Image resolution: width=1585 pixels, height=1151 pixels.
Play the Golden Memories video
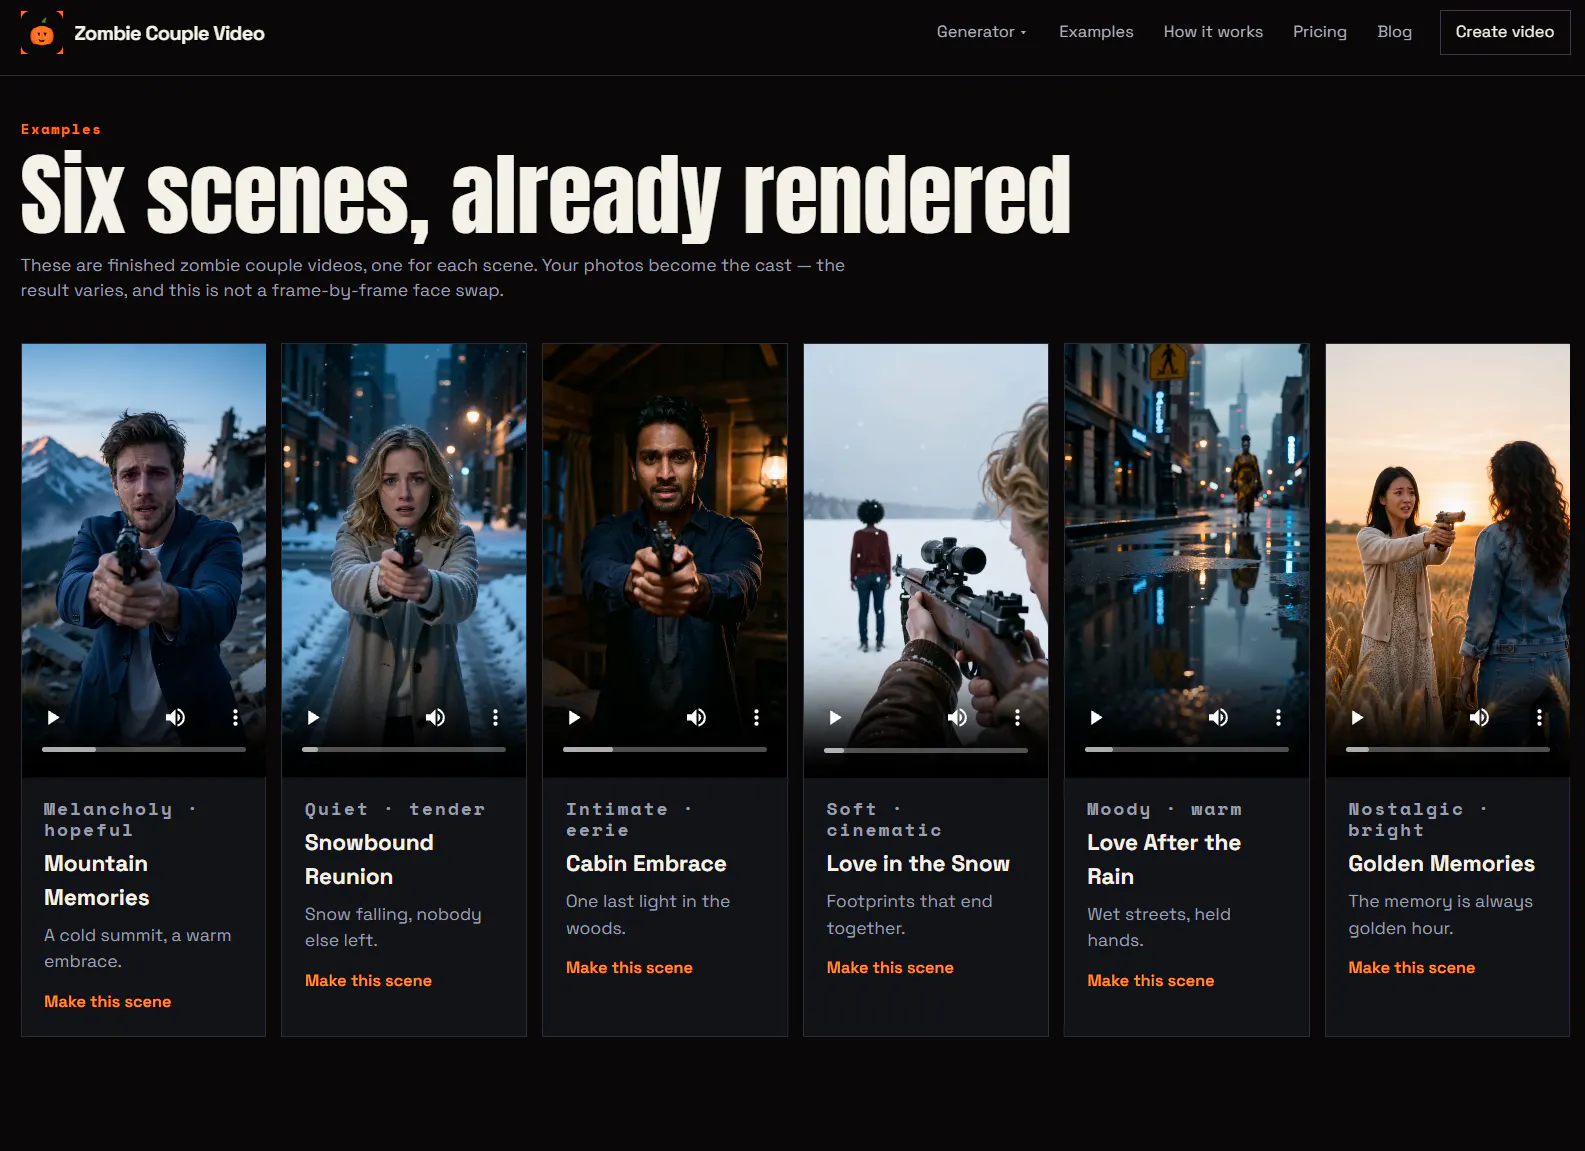(x=1357, y=717)
